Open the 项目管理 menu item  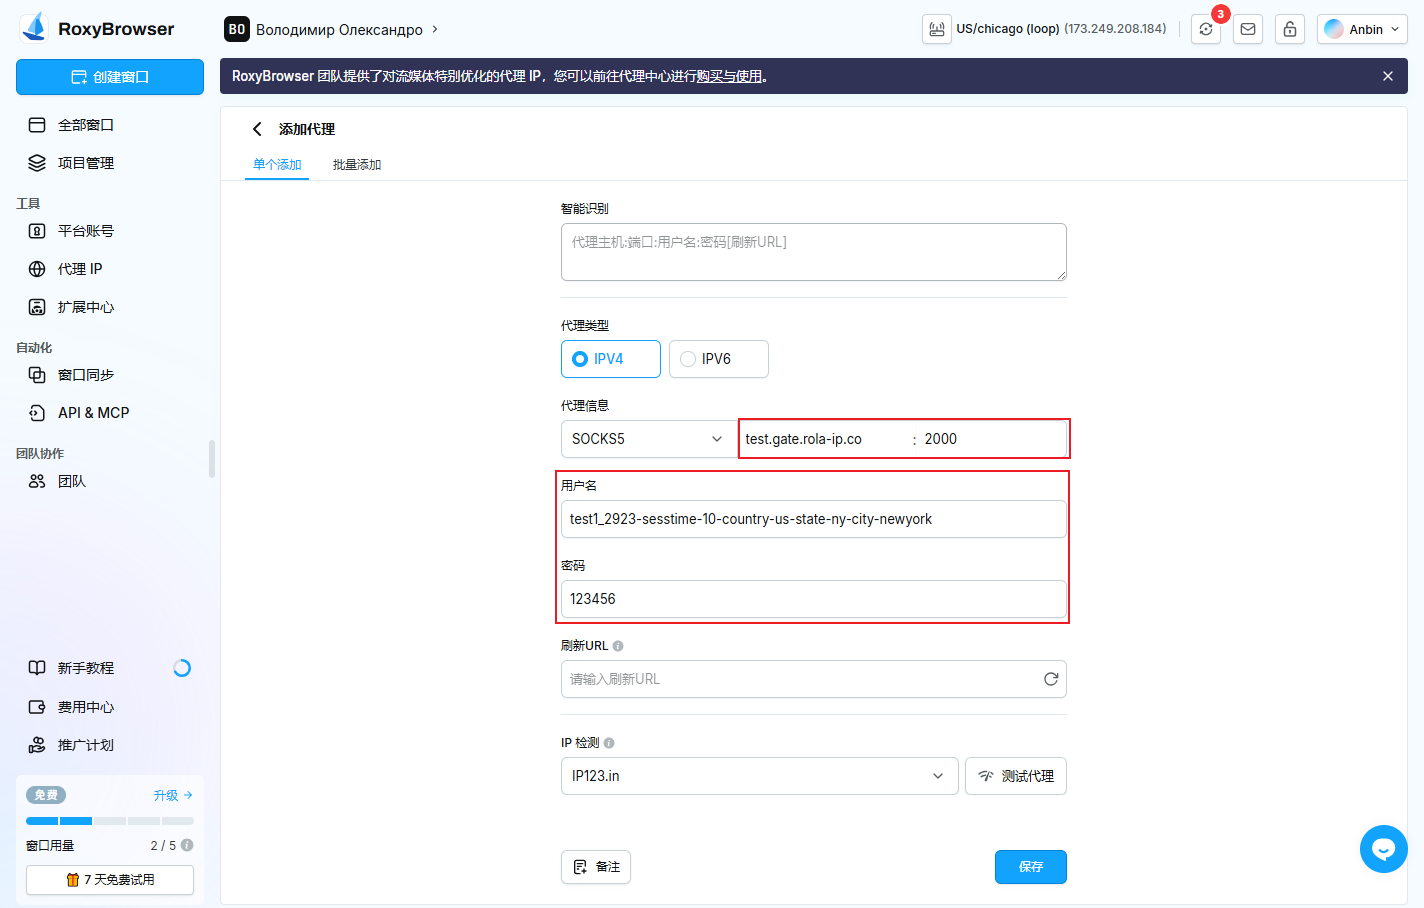click(x=88, y=163)
